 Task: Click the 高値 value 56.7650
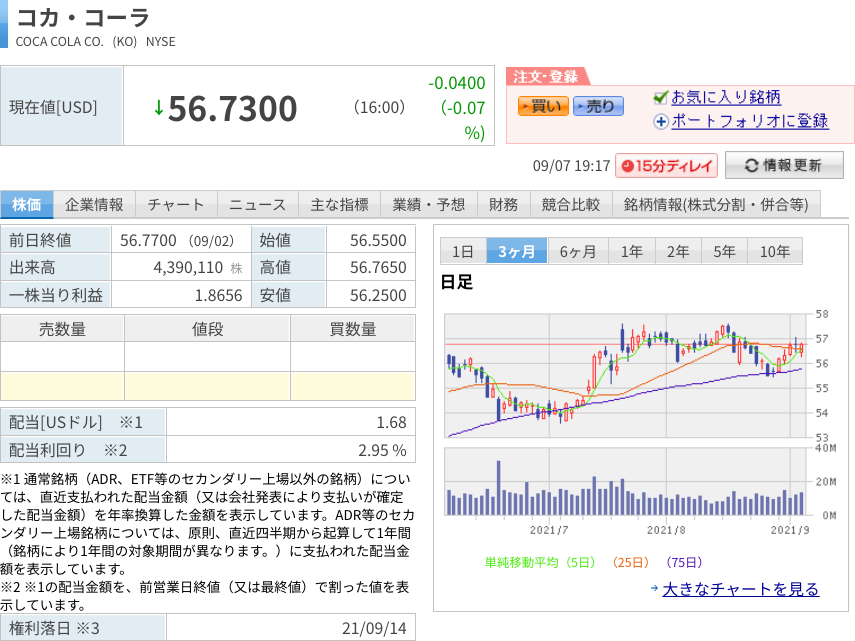click(x=378, y=268)
